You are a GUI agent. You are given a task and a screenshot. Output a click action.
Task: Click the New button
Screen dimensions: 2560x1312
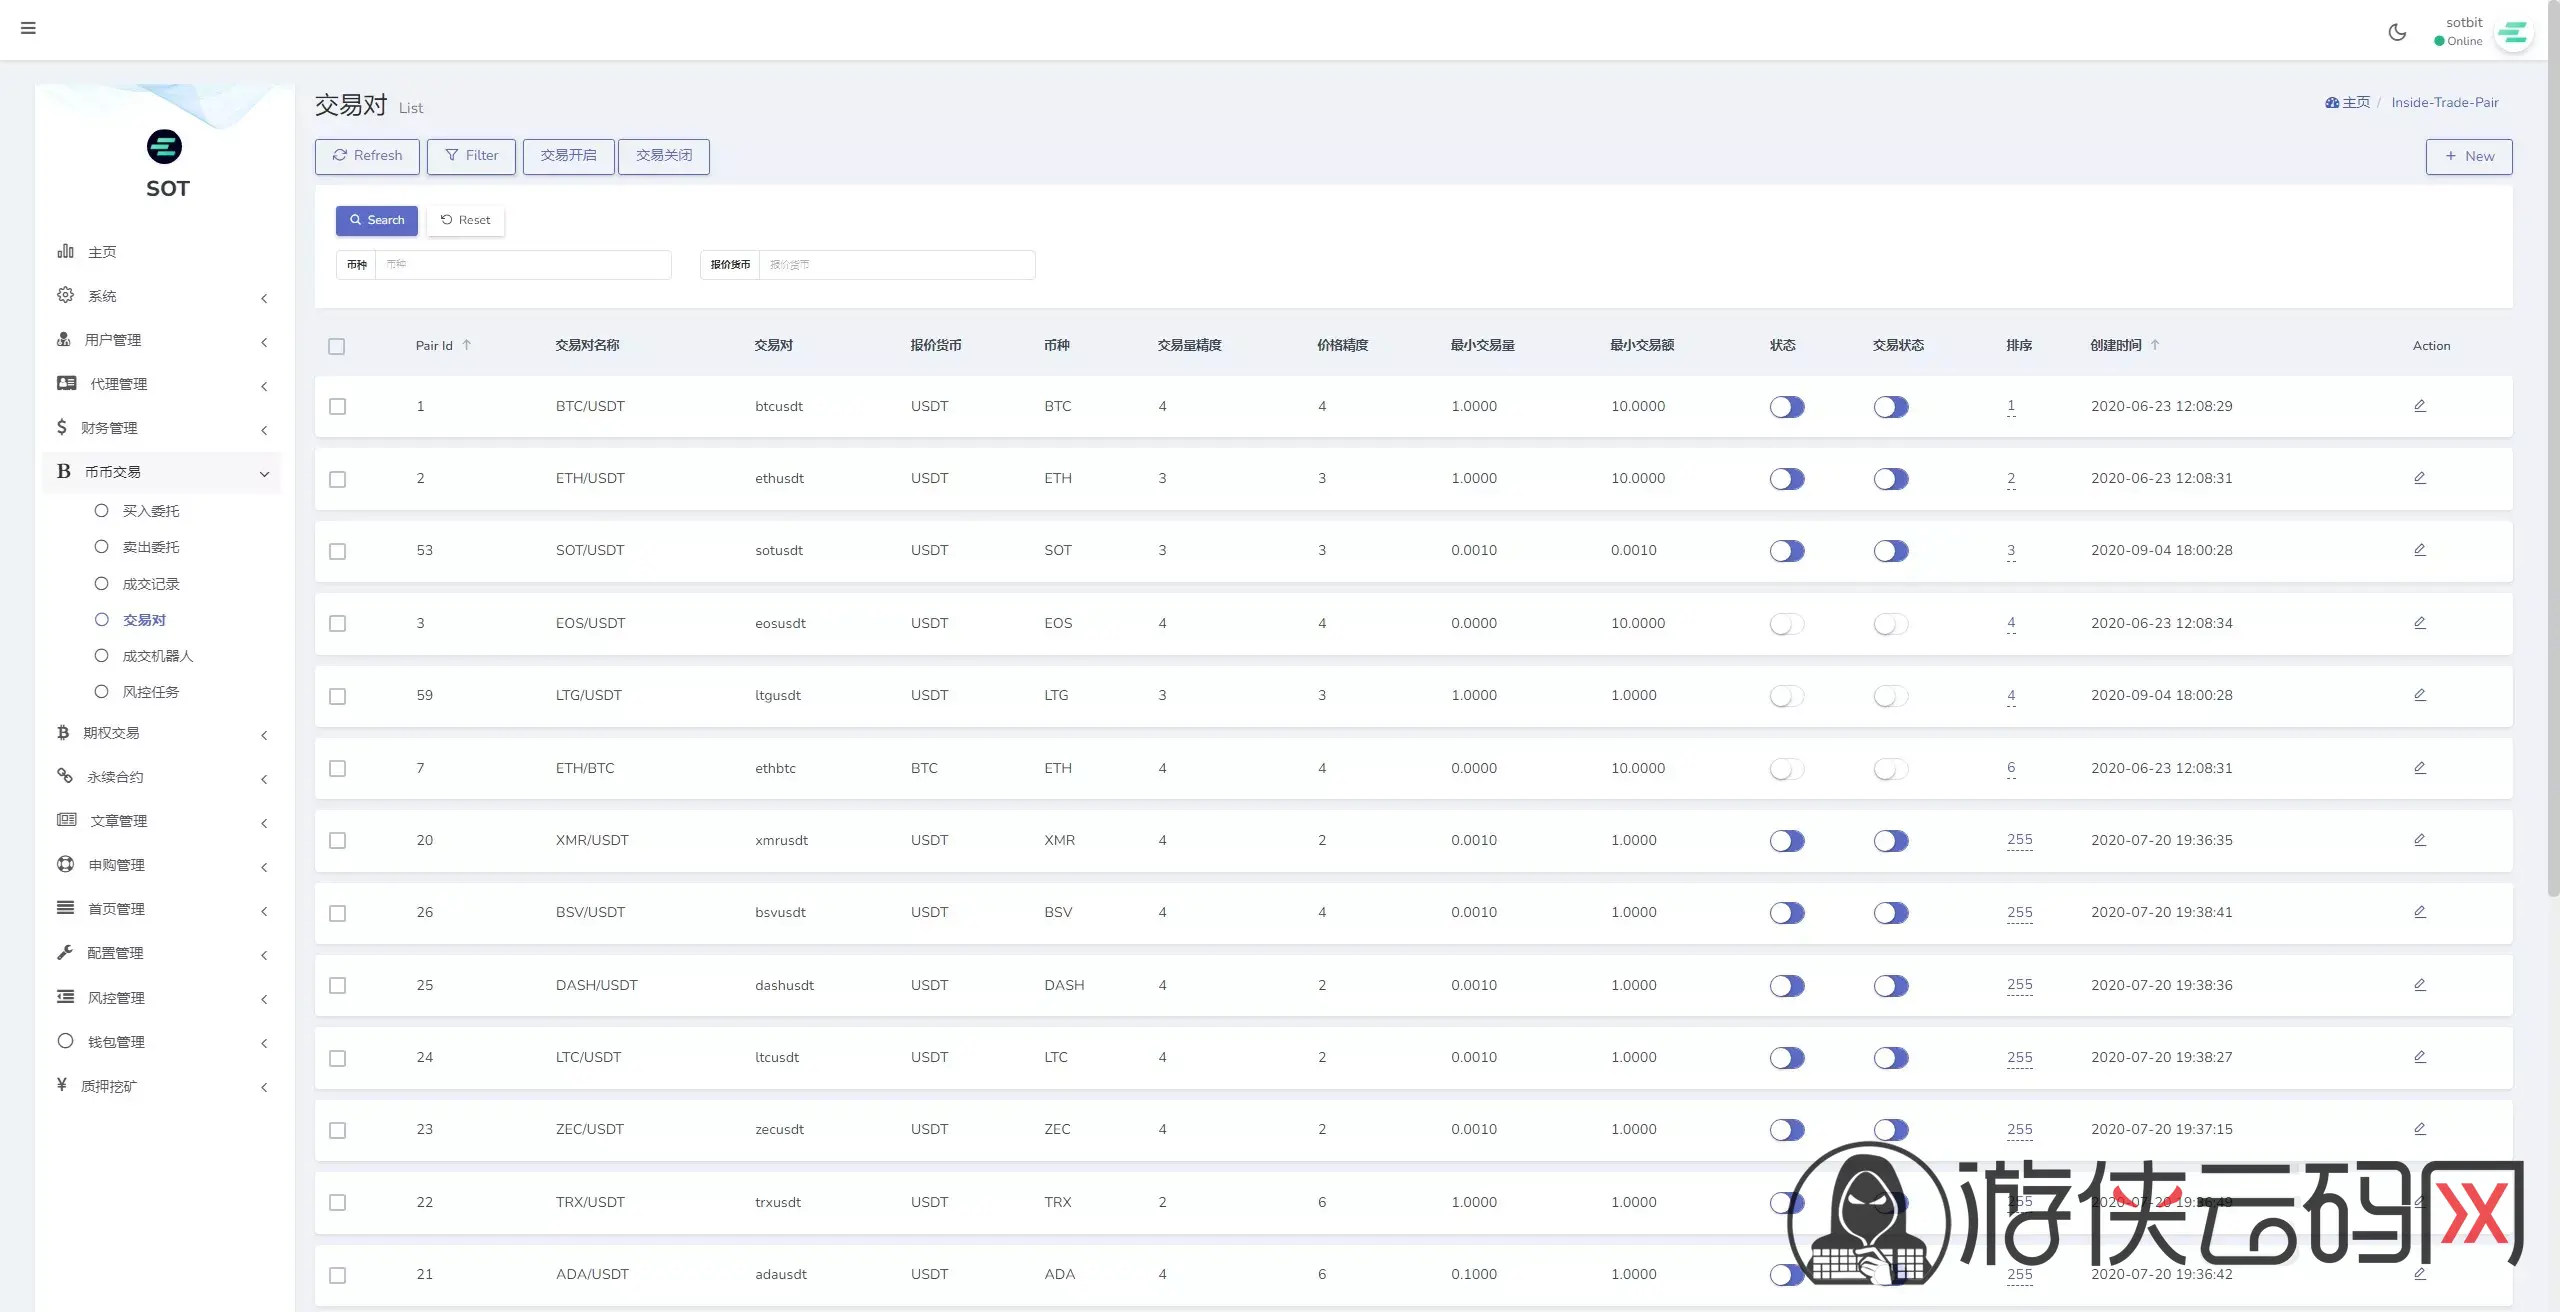click(x=2468, y=156)
